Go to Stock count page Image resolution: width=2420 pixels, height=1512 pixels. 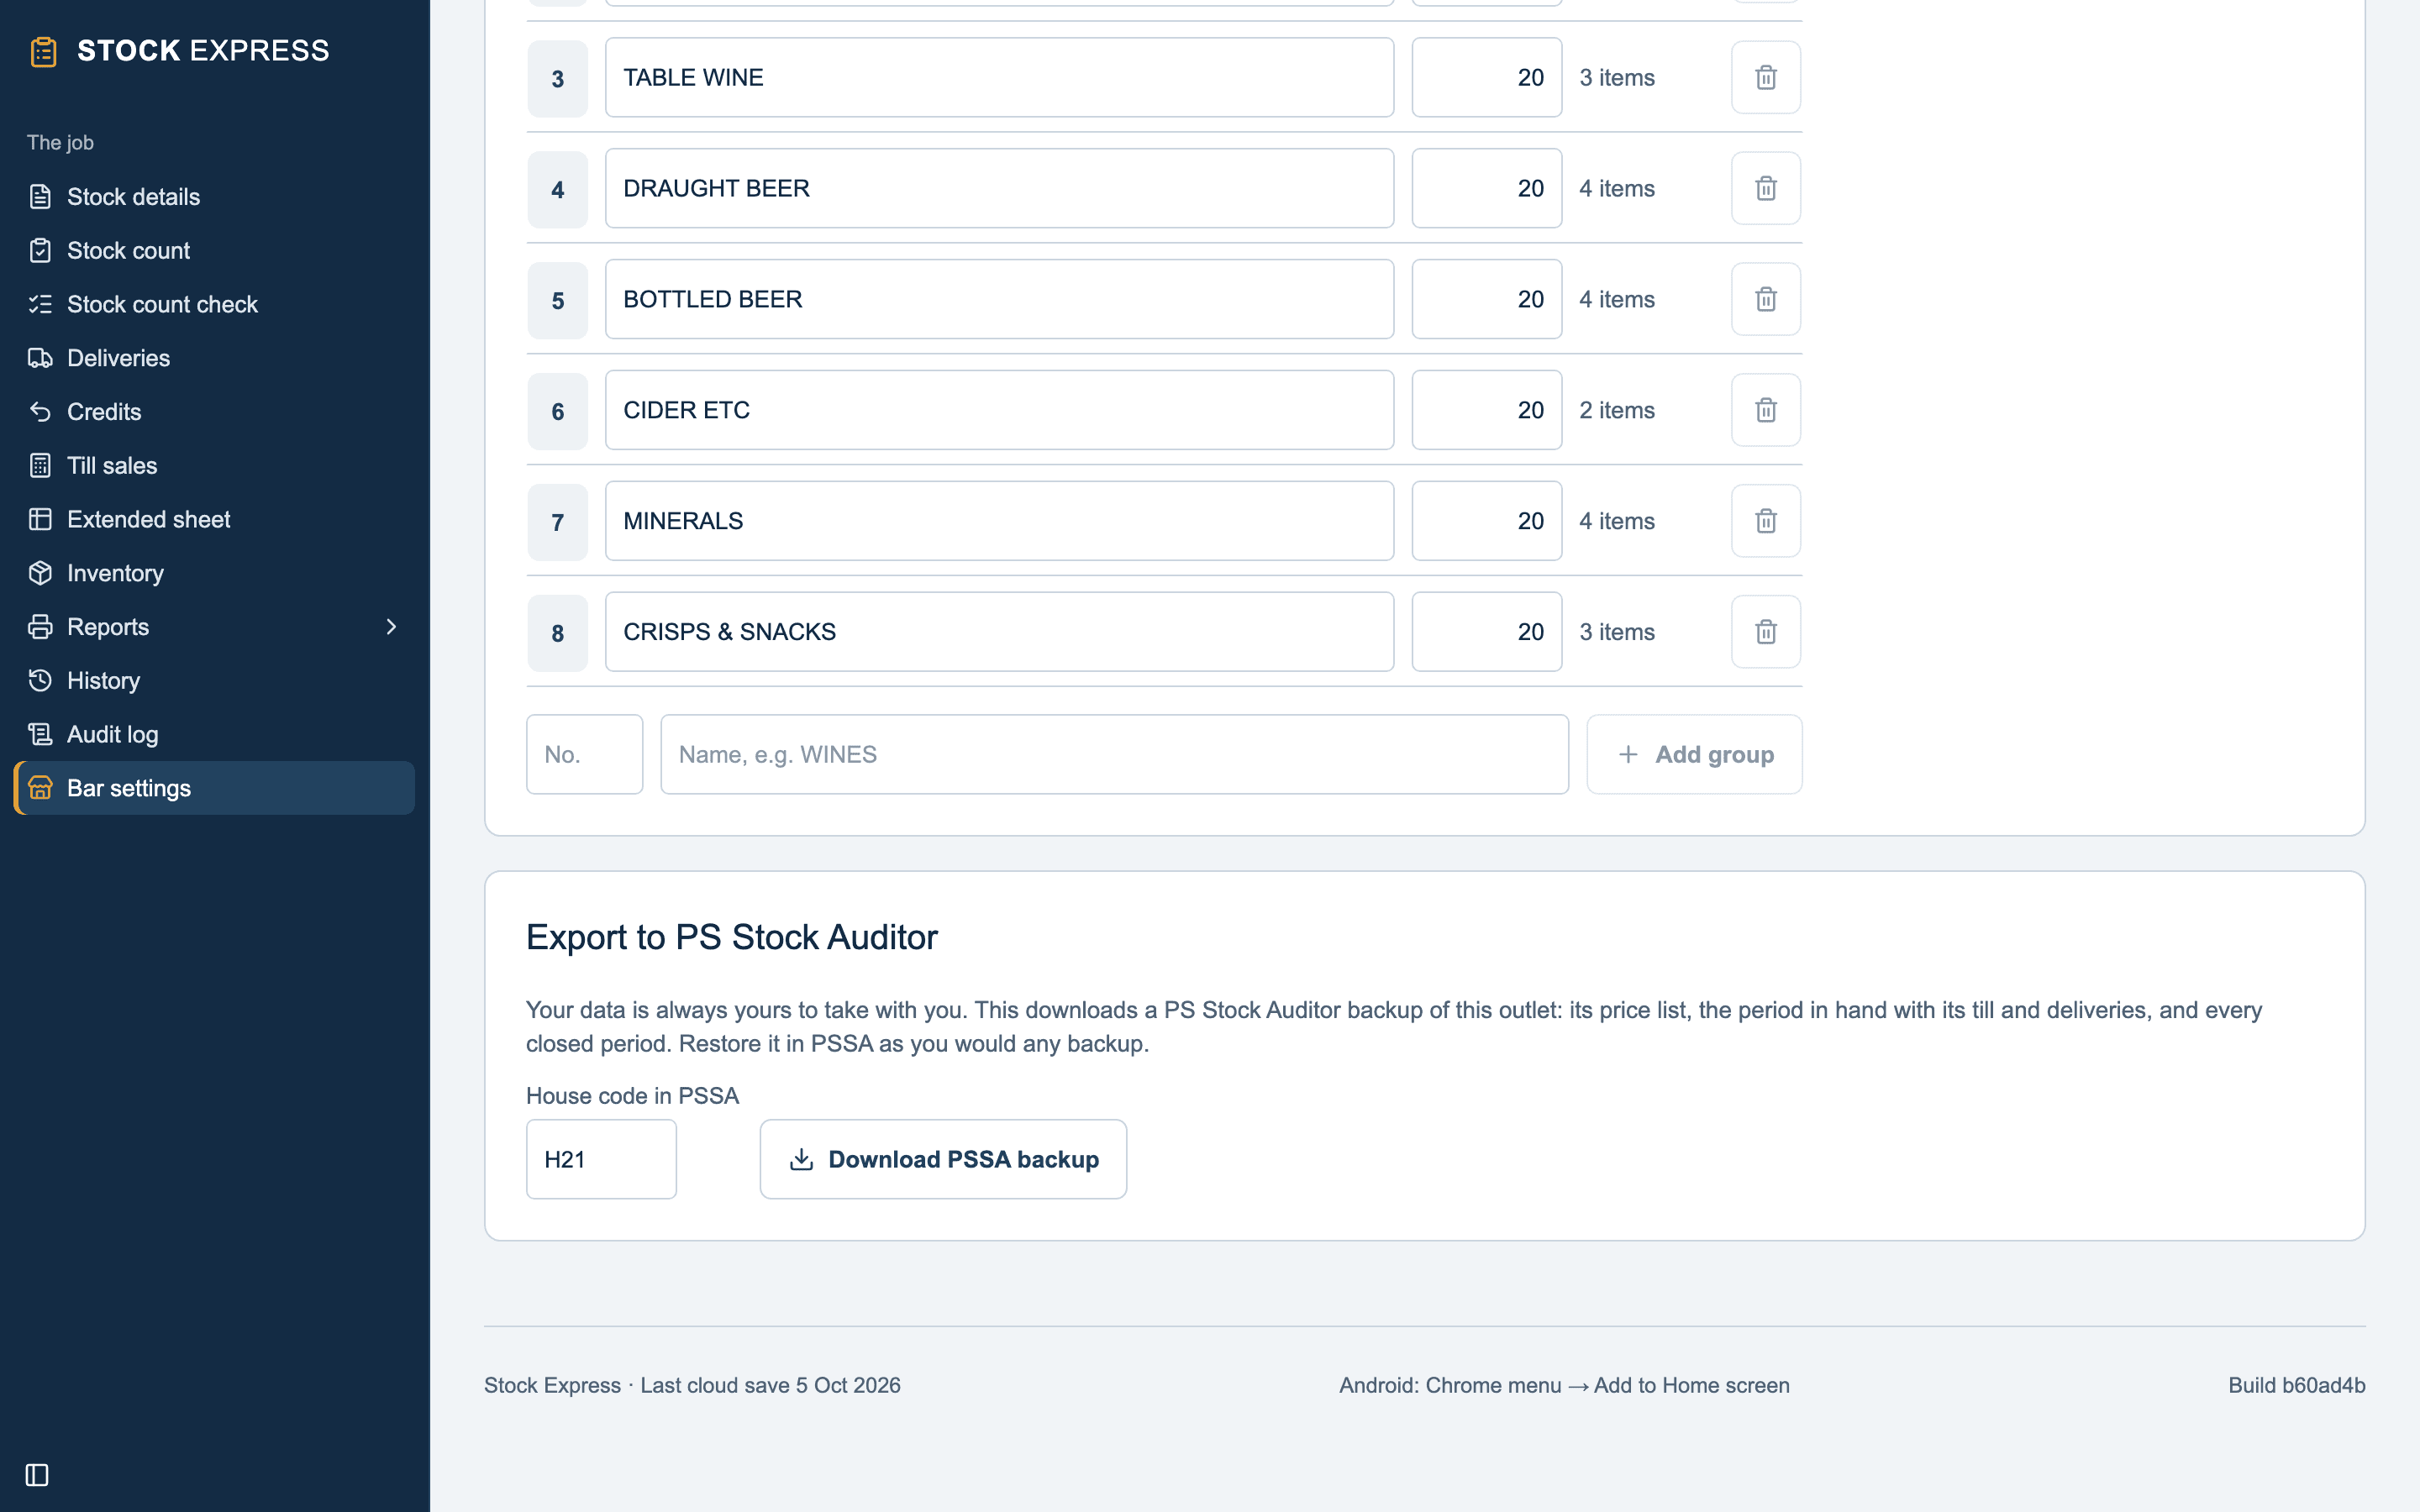[214, 251]
